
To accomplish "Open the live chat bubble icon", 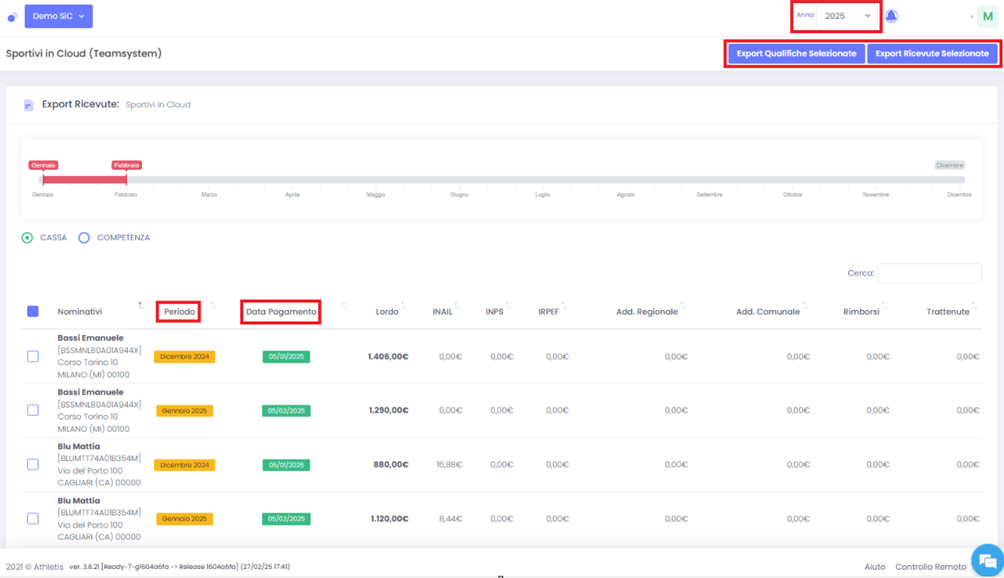I will tap(987, 561).
